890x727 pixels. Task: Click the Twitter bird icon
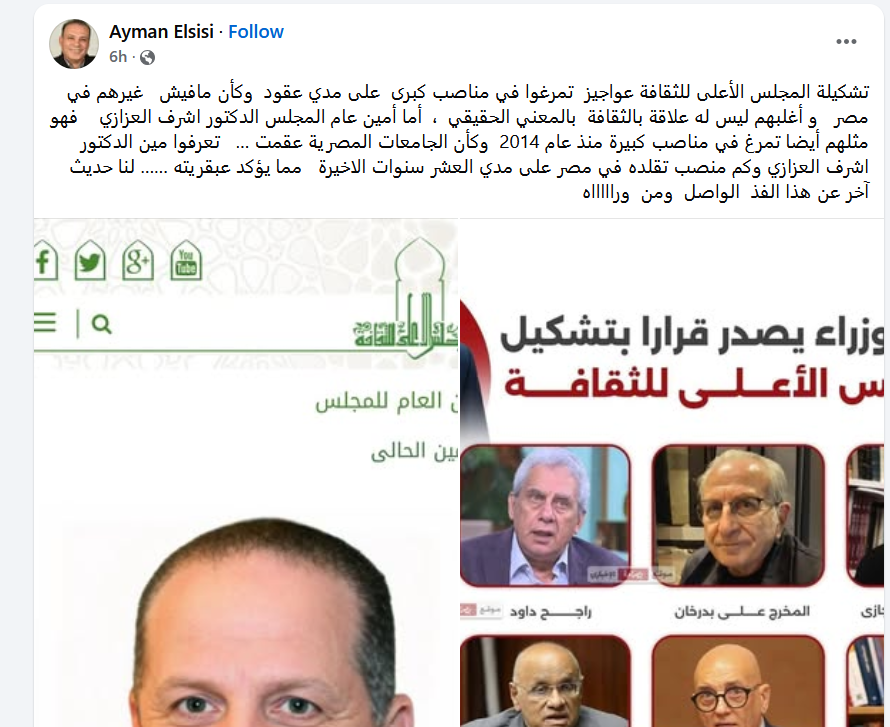pos(90,260)
